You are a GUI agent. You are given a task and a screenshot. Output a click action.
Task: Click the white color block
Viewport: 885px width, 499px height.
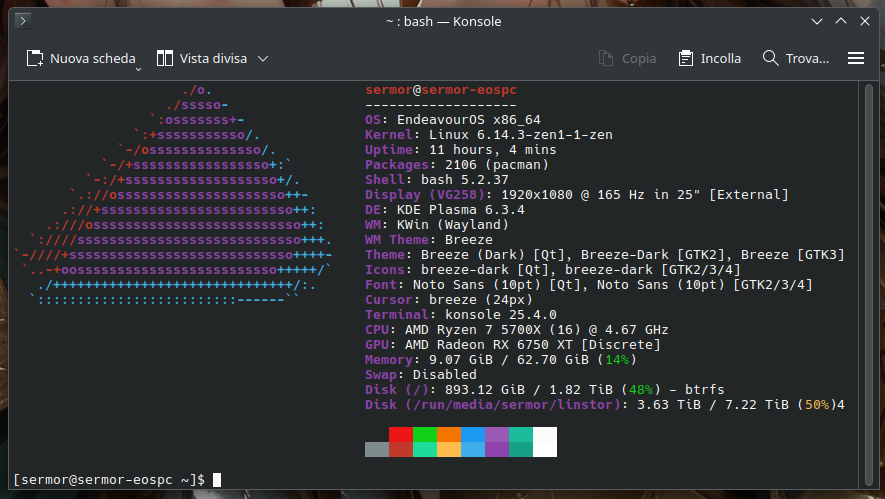[545, 442]
